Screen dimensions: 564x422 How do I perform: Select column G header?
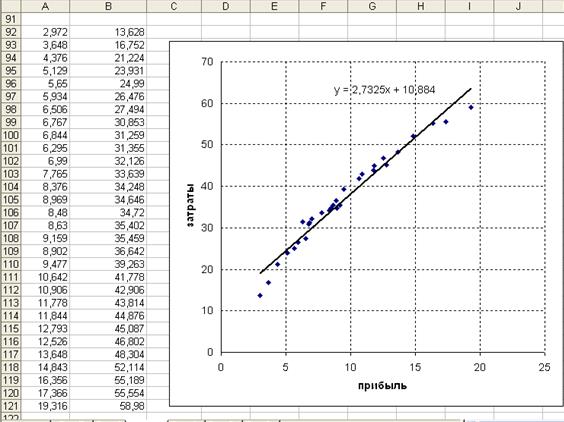click(x=372, y=6)
